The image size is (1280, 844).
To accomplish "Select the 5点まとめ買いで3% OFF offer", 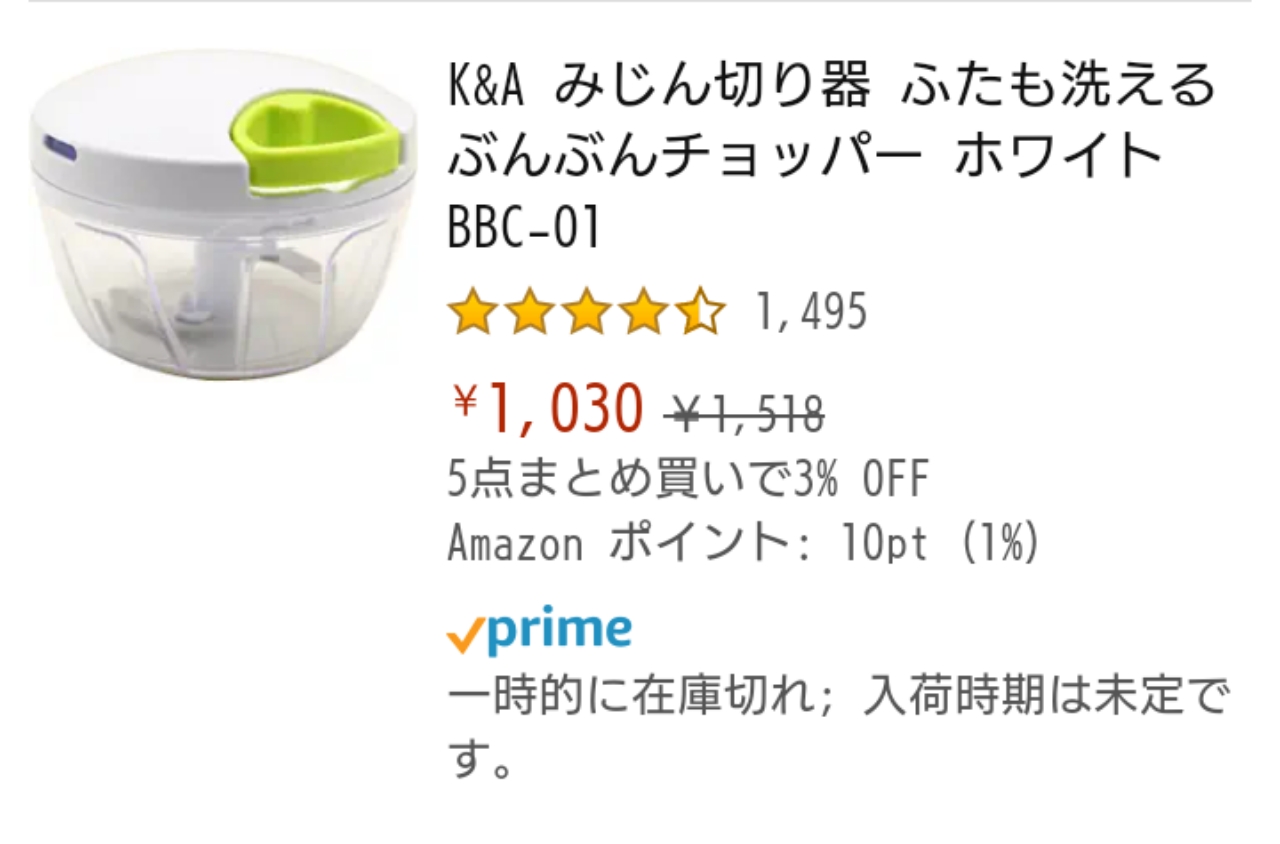I will point(688,482).
